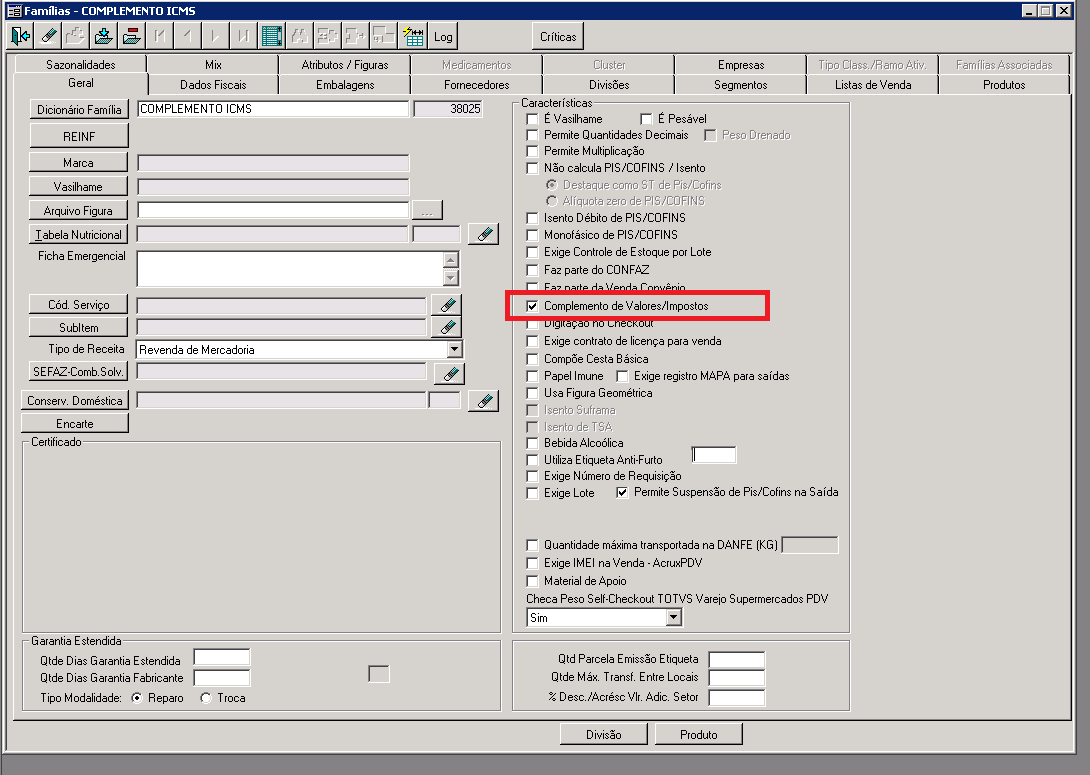The image size is (1090, 775).
Task: Check Monofásico de PIS/COFINS
Action: click(532, 235)
